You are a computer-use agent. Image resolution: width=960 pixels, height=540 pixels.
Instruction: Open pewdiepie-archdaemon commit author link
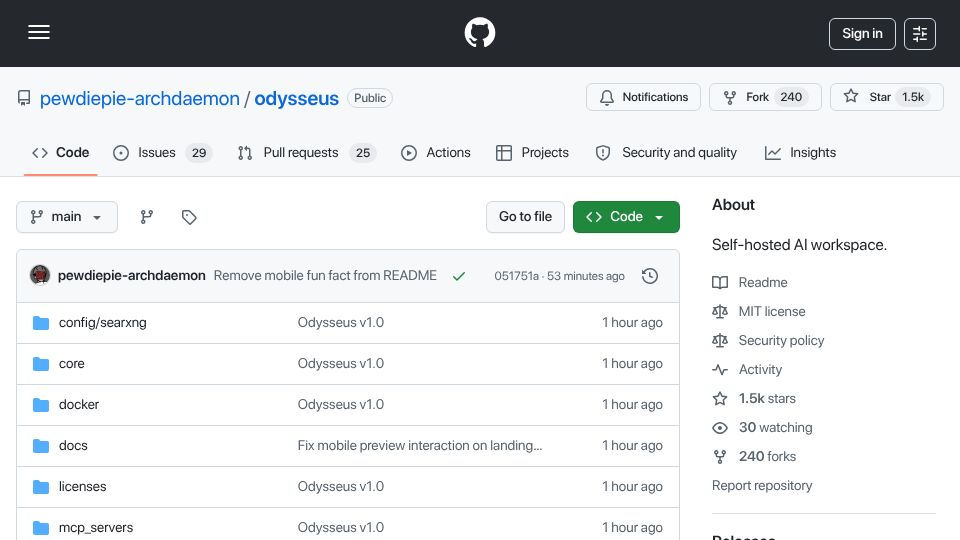click(132, 276)
